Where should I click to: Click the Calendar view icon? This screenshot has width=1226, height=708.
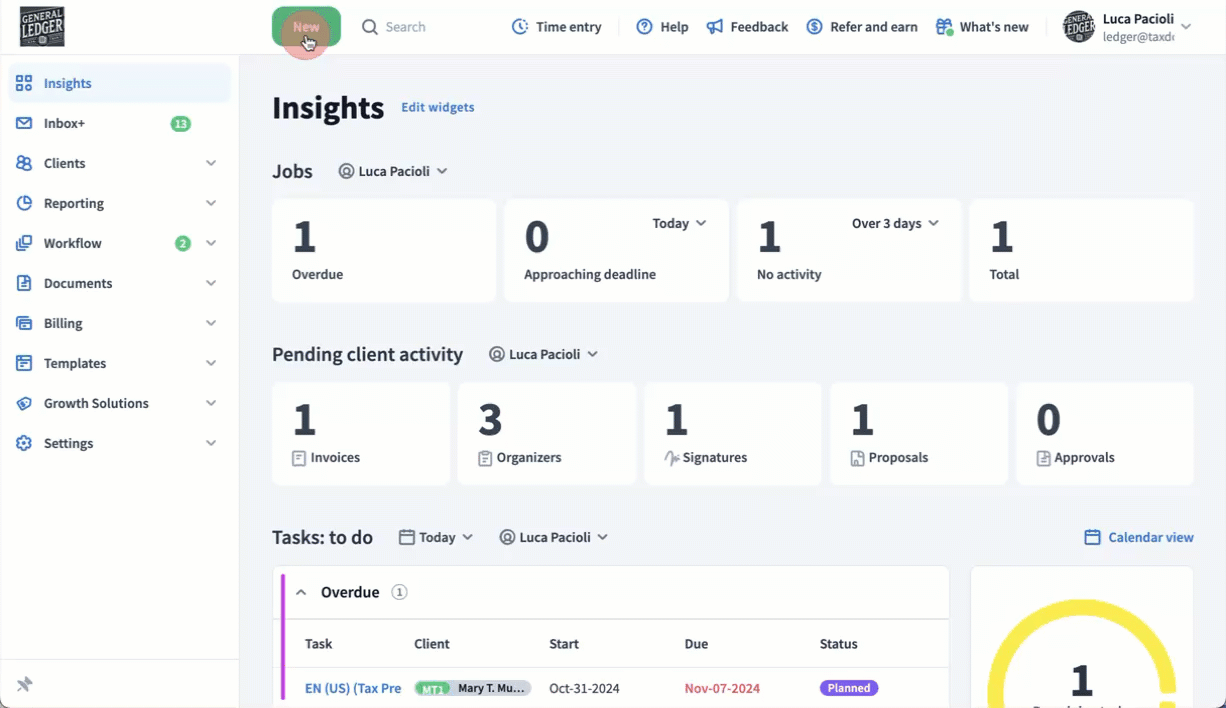click(x=1092, y=537)
